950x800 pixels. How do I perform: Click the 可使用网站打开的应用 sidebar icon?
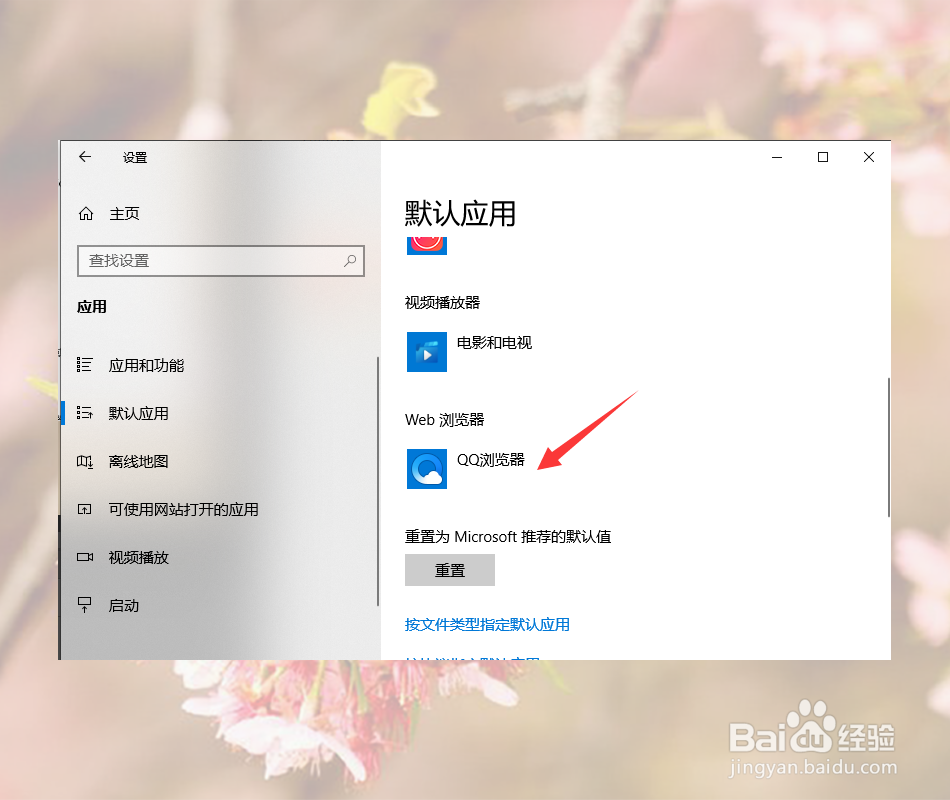[x=85, y=509]
